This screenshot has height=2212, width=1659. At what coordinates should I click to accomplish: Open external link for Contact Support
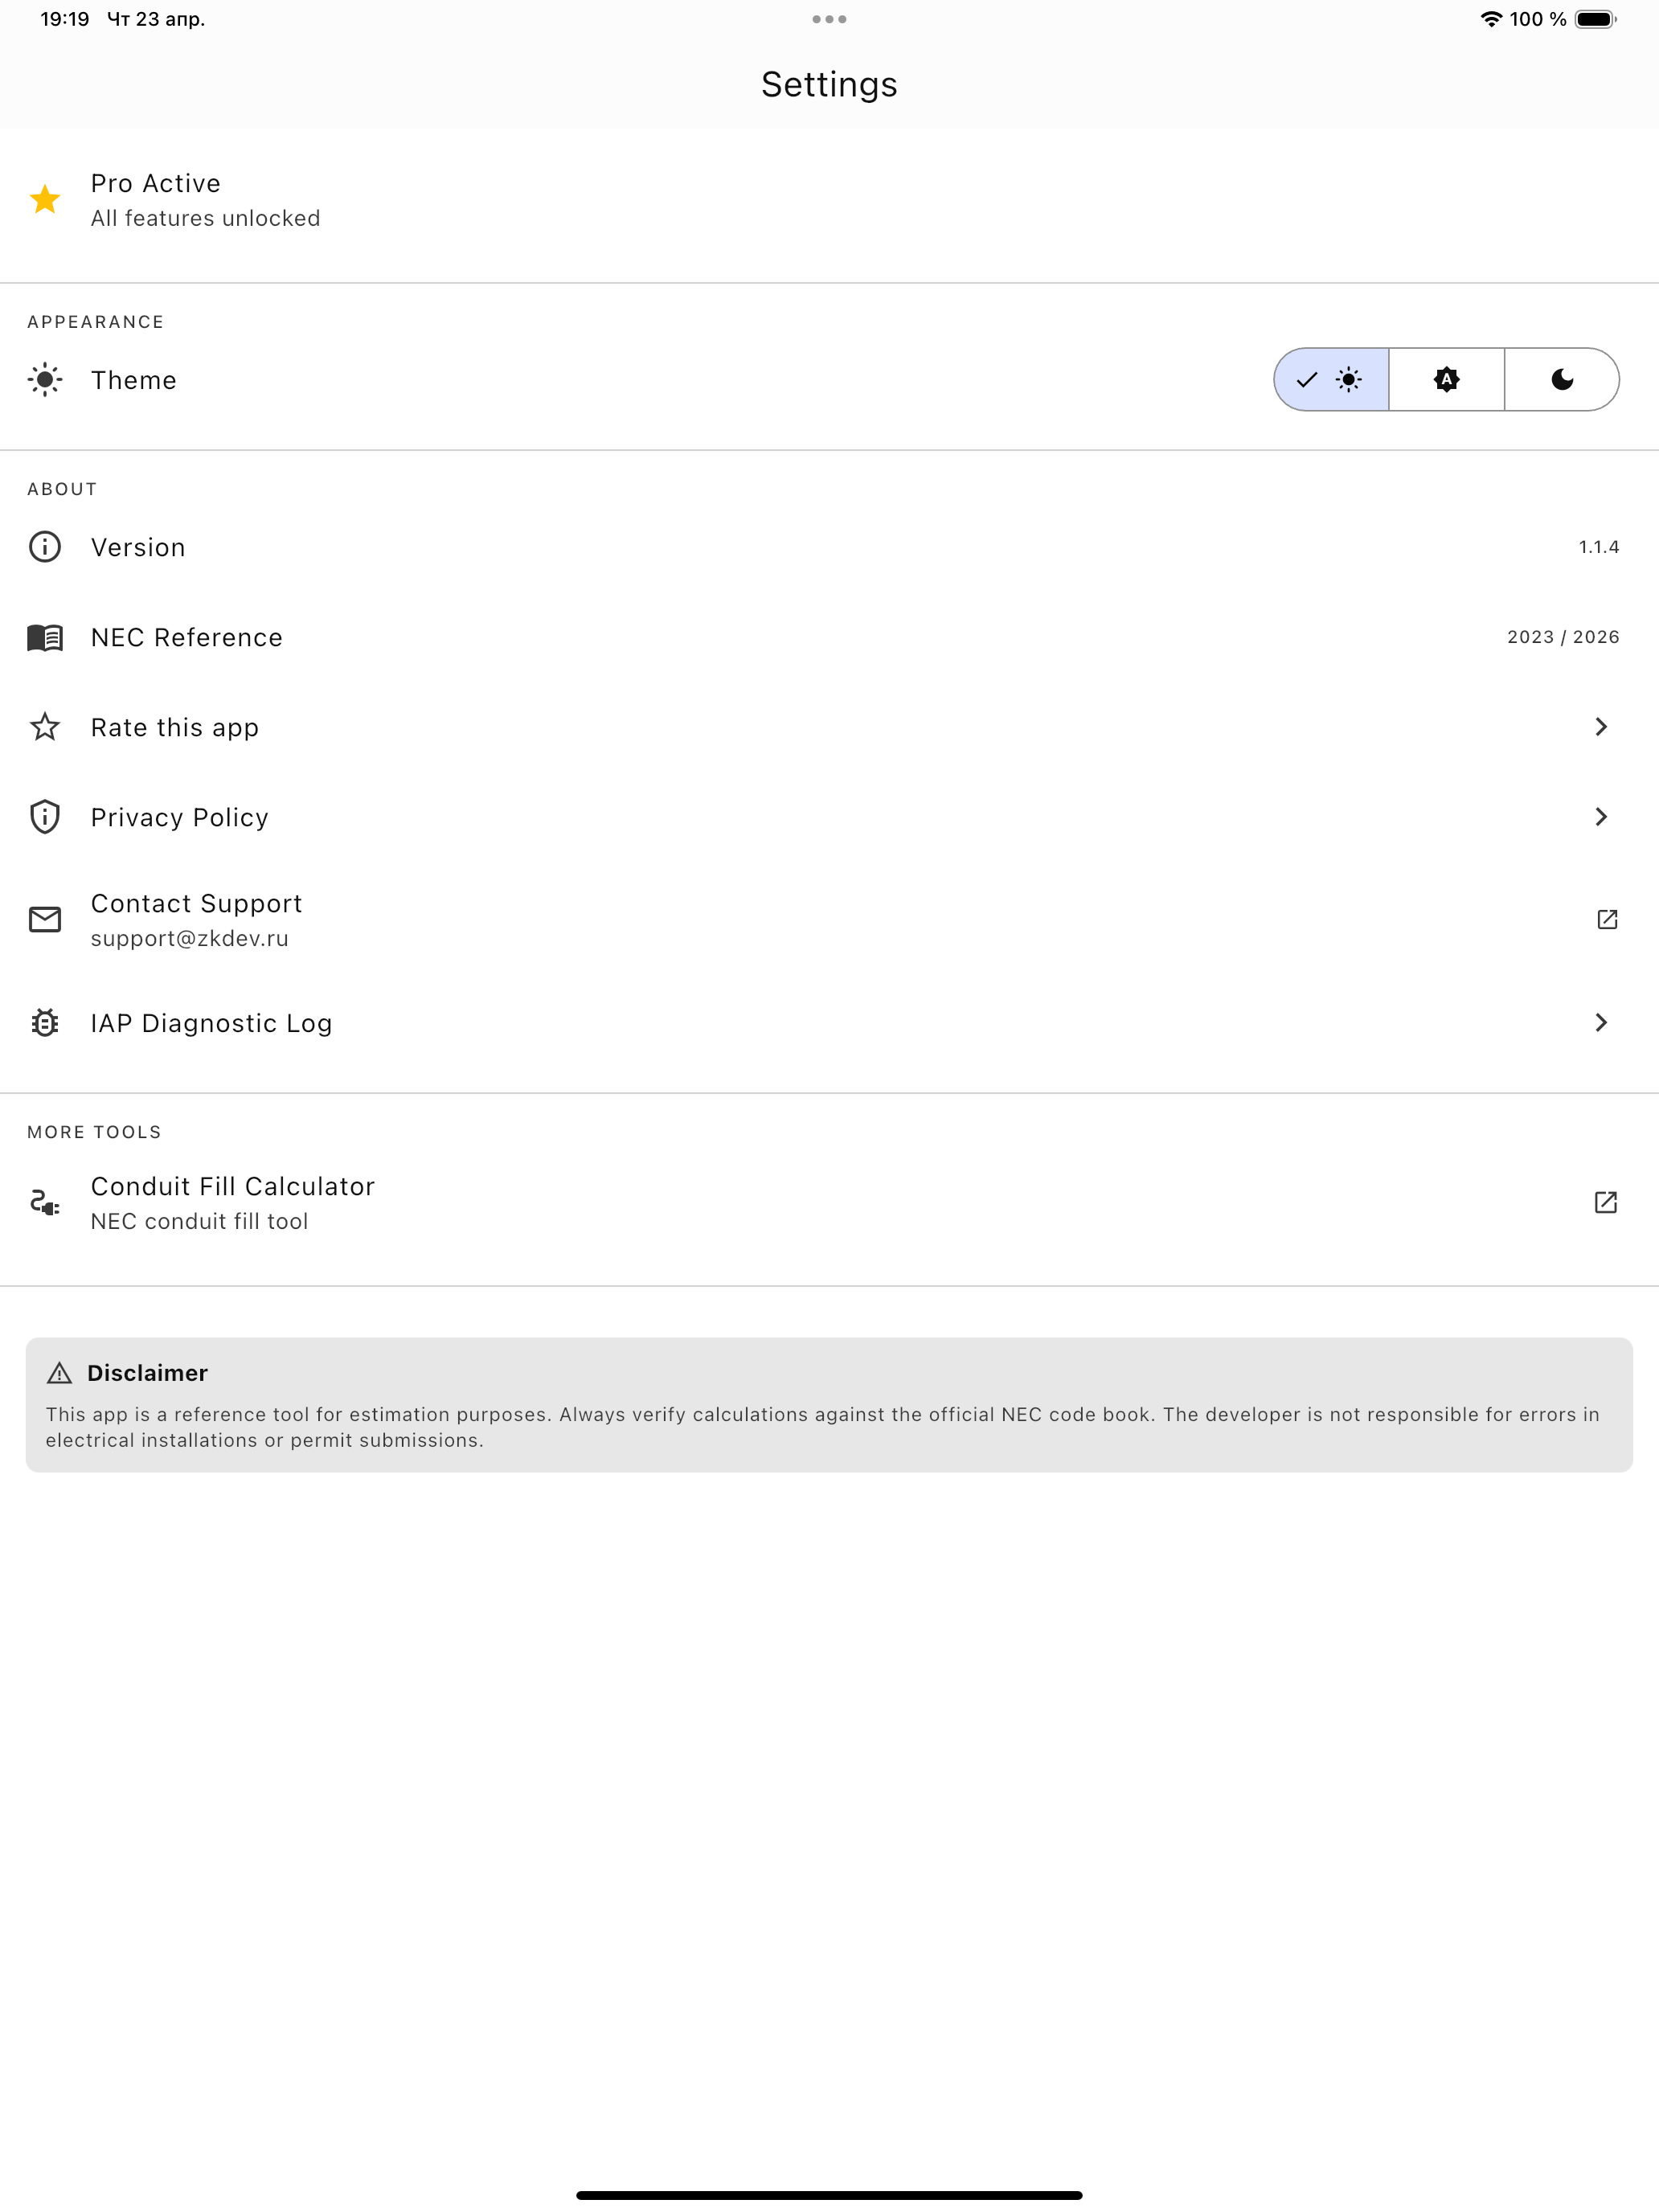[x=1607, y=919]
